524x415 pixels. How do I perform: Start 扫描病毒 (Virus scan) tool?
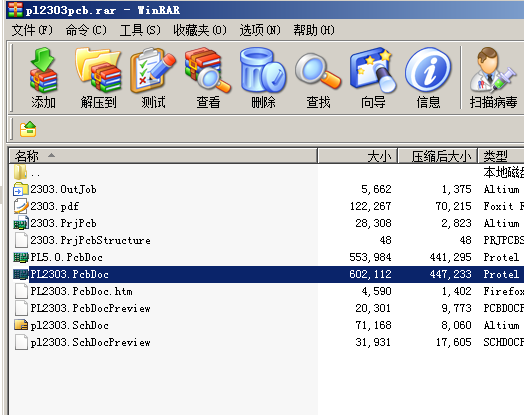[493, 71]
